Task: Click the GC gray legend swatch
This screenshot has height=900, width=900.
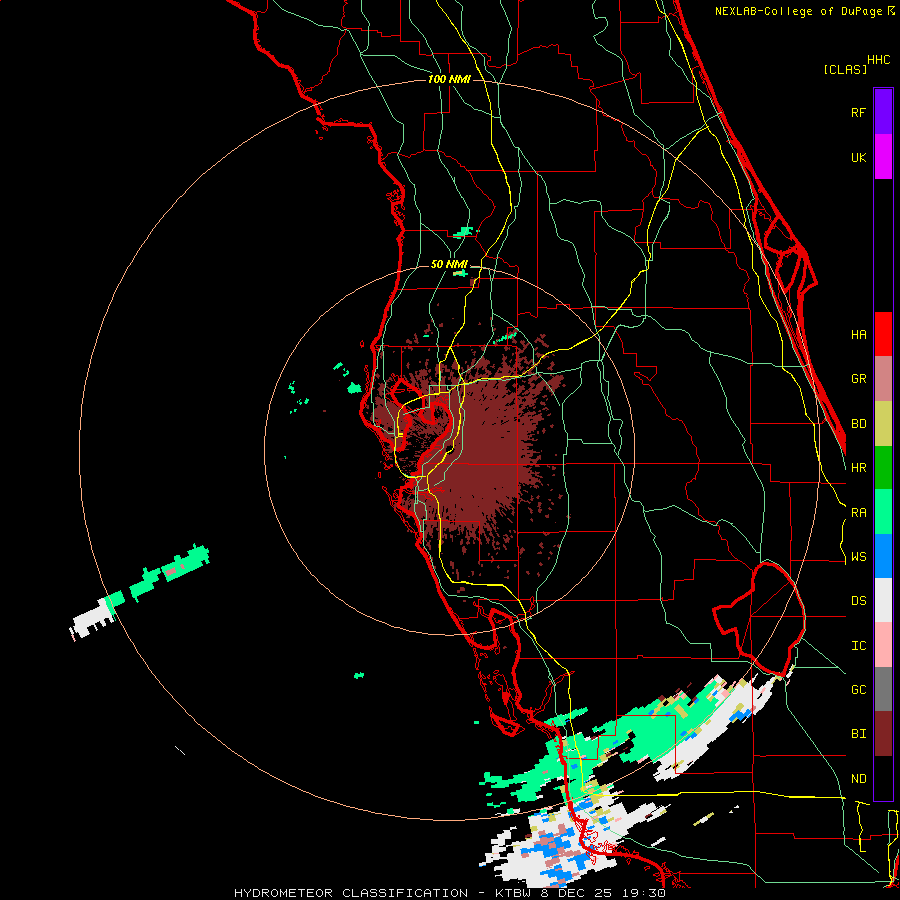Action: (x=883, y=689)
